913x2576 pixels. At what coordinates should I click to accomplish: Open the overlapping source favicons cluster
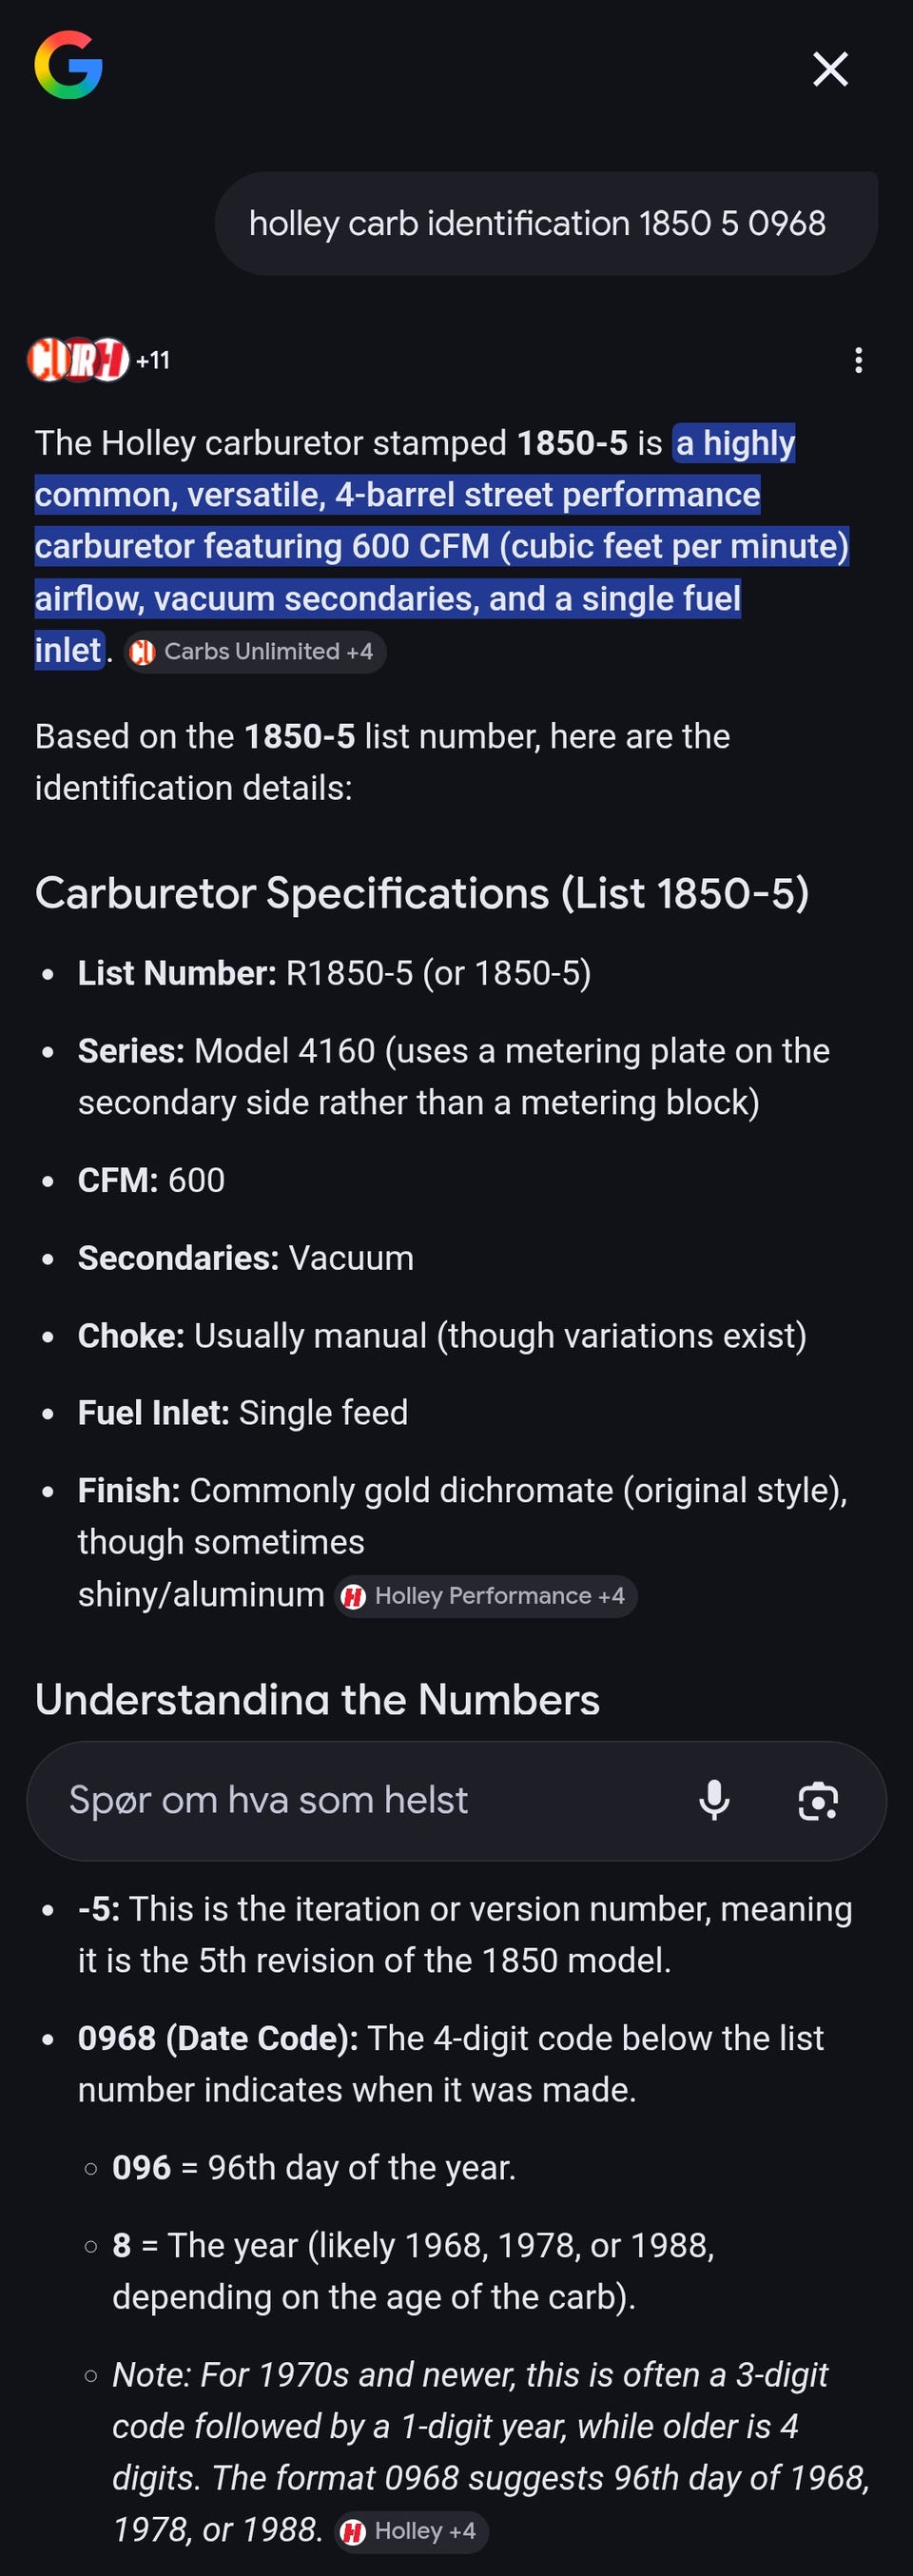point(78,360)
